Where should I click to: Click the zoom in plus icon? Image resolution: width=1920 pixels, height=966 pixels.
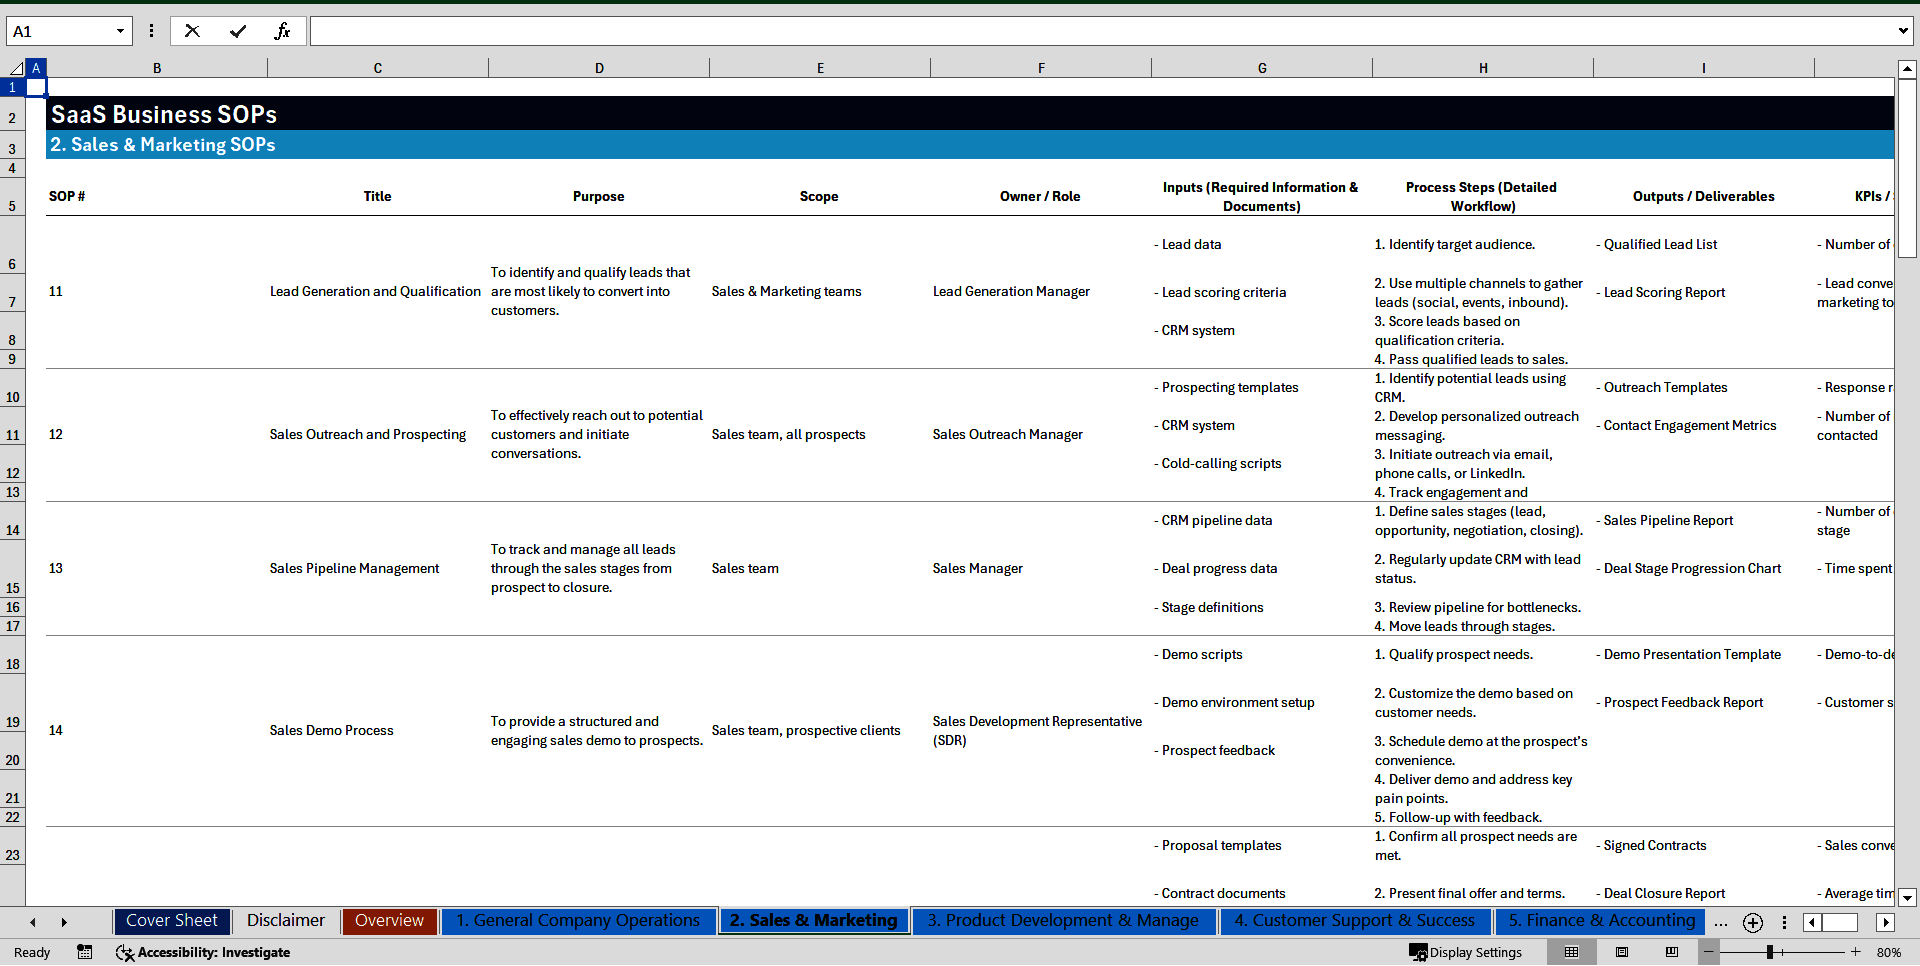click(1856, 952)
